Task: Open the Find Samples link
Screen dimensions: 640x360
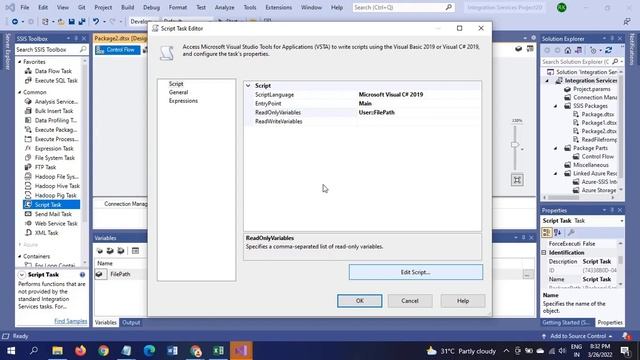Action: [71, 322]
